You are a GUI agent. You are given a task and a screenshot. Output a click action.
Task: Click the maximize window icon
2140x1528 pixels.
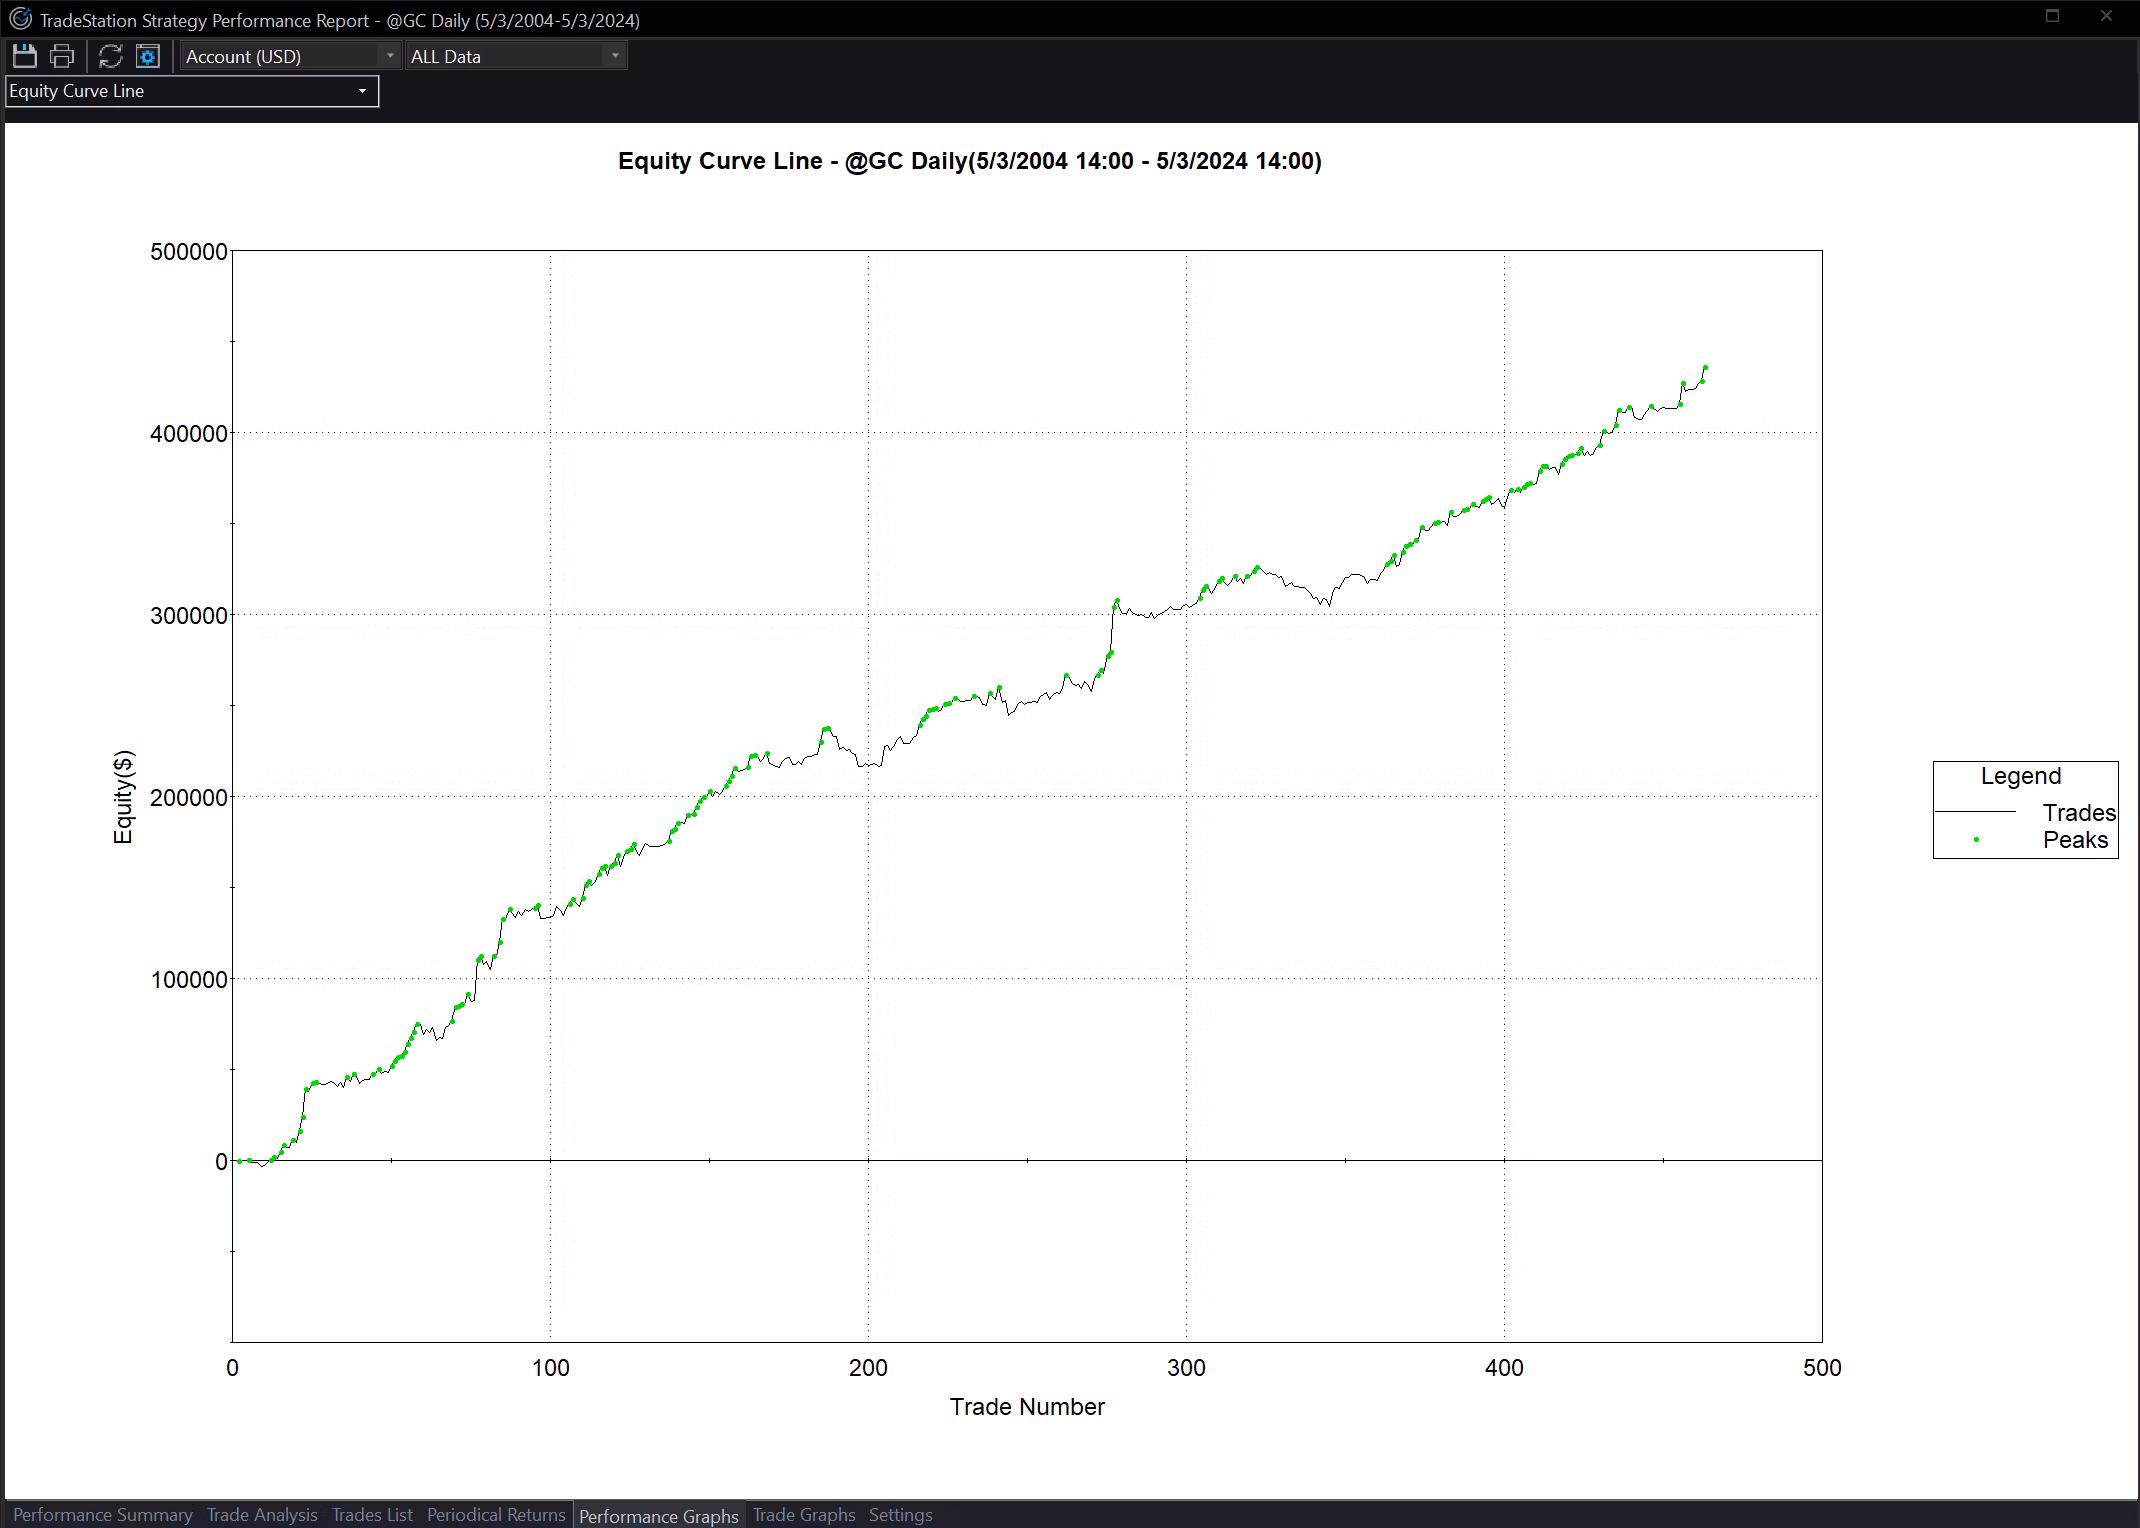[2052, 16]
